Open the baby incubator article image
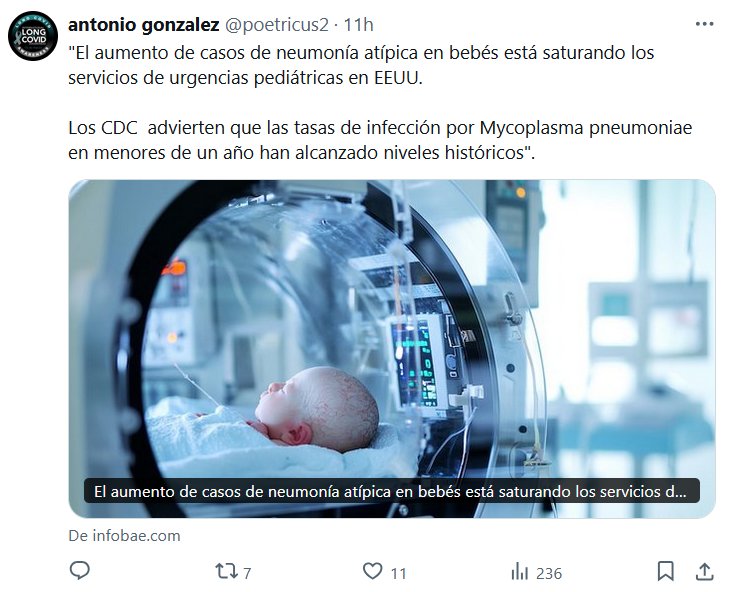Viewport: 734px width, 592px height. tap(392, 349)
